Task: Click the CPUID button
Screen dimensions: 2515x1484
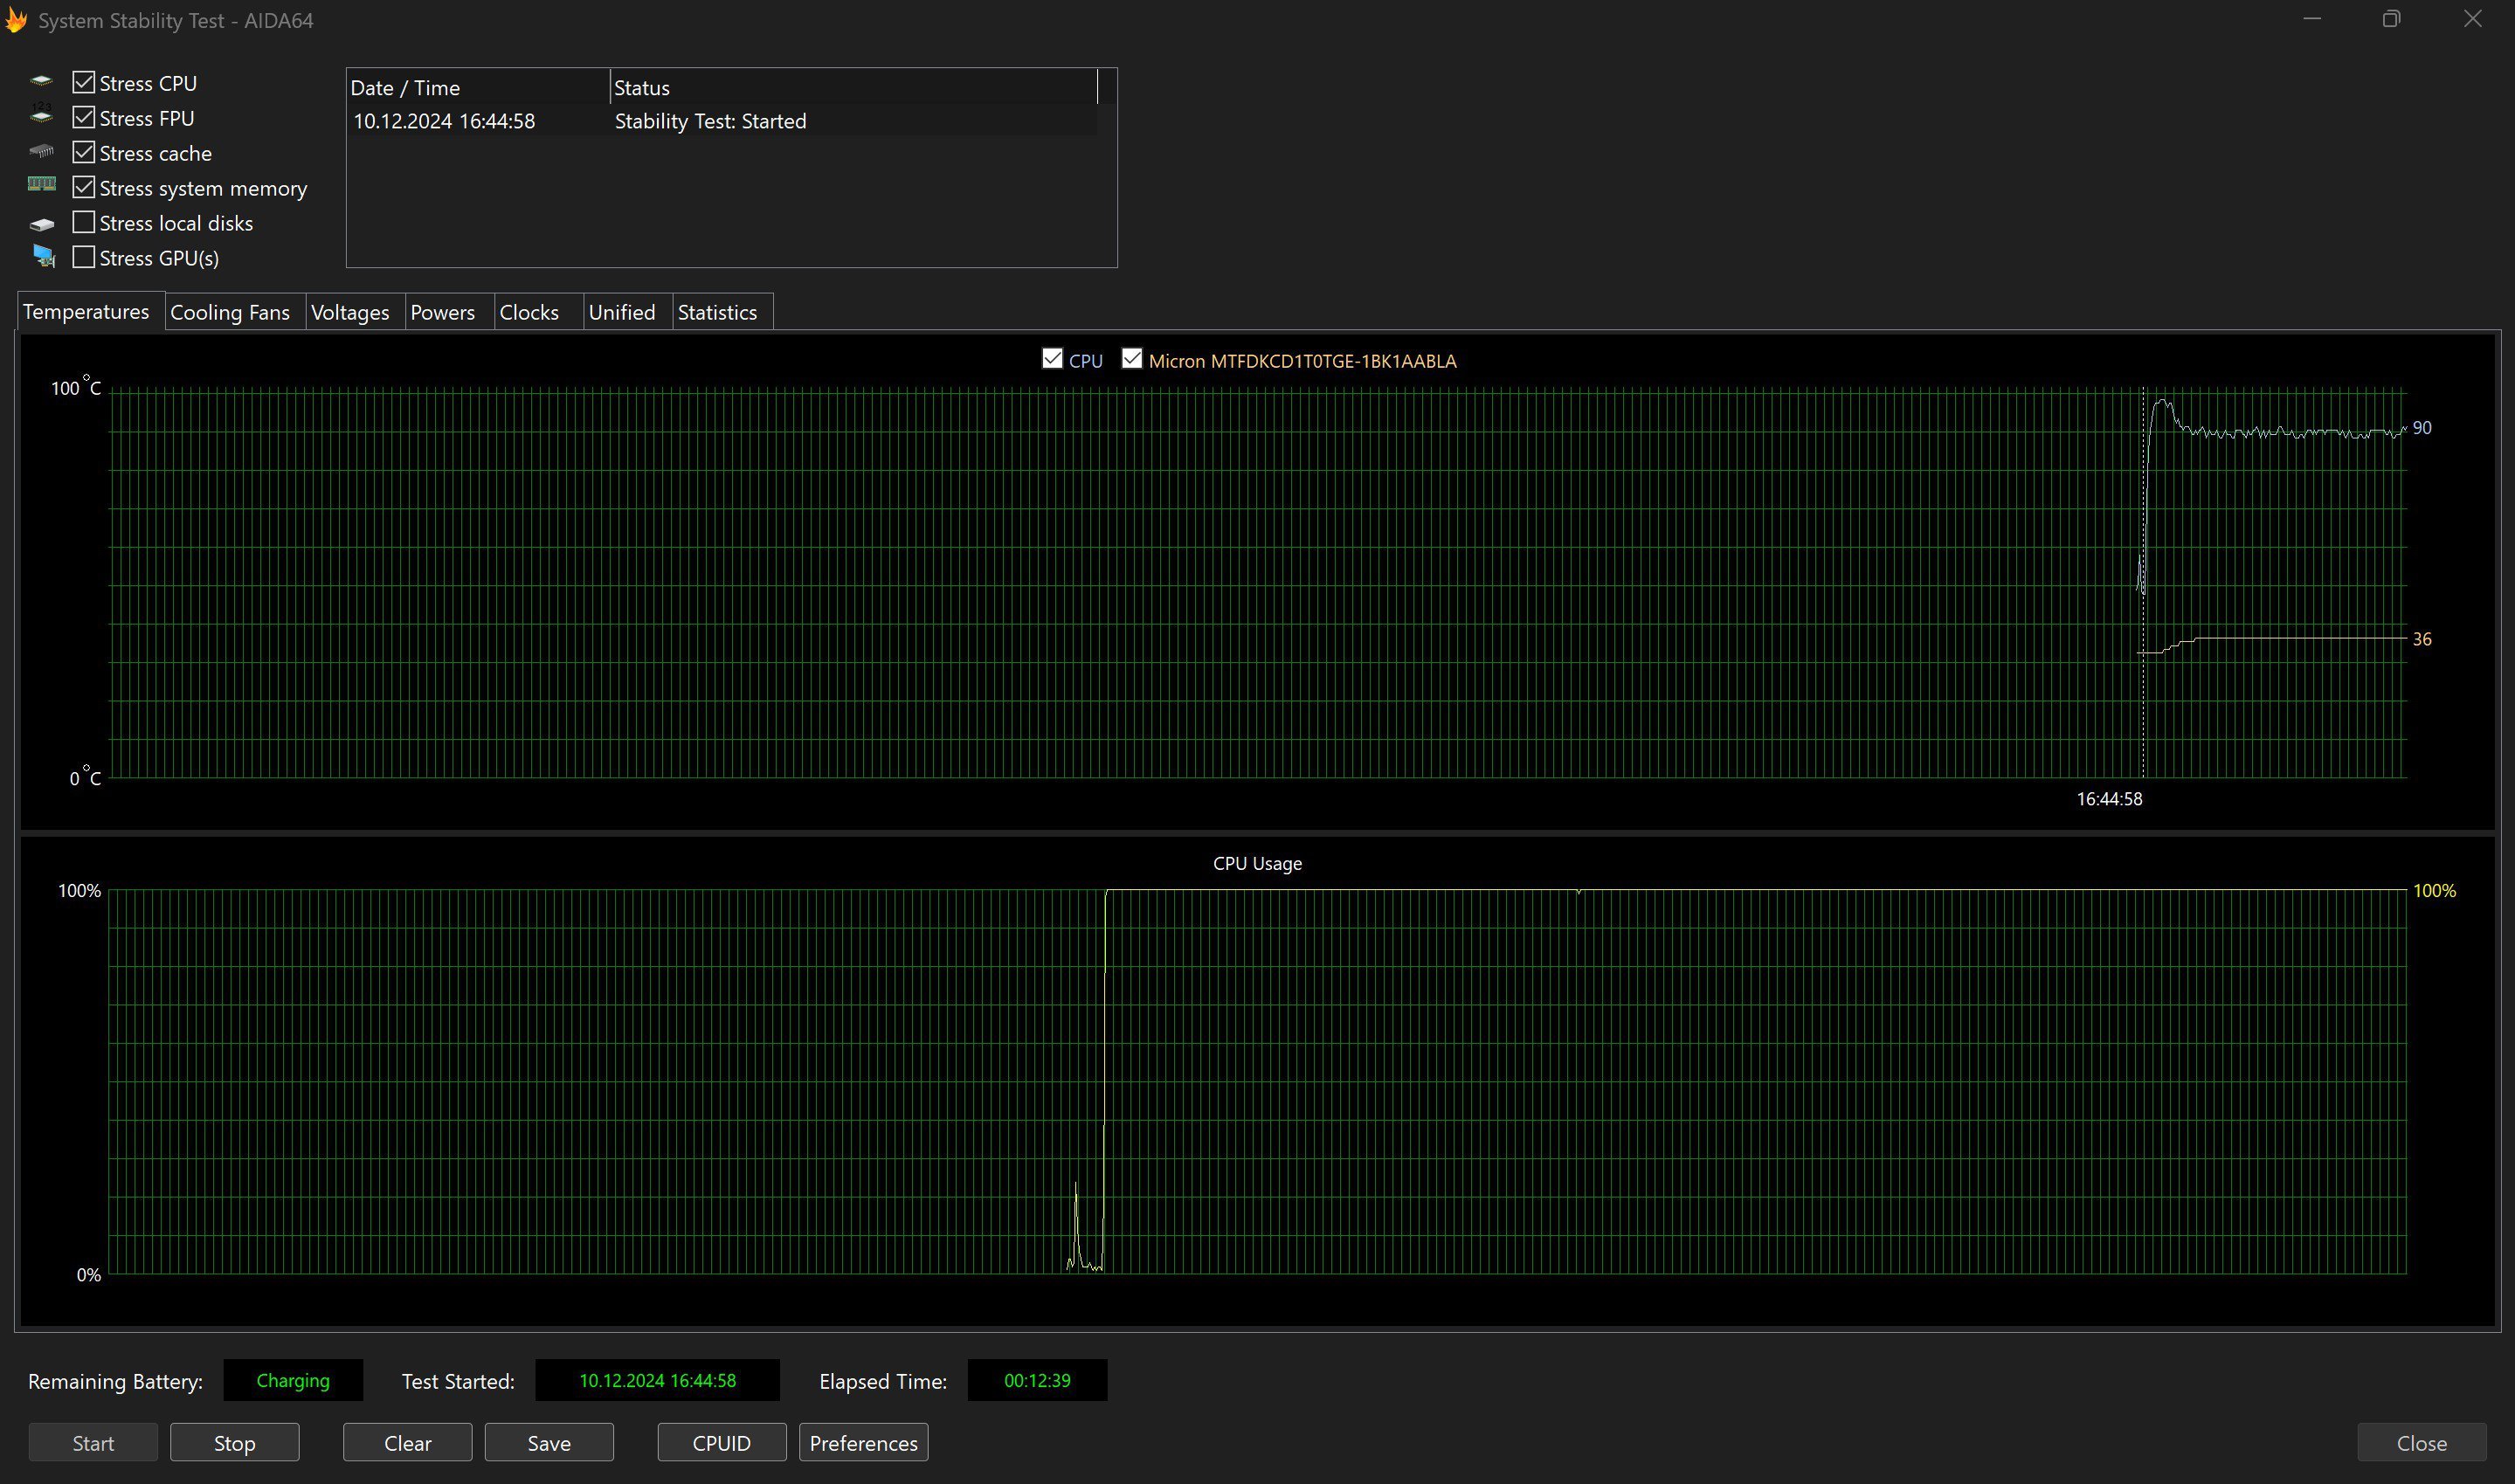Action: tap(721, 1441)
